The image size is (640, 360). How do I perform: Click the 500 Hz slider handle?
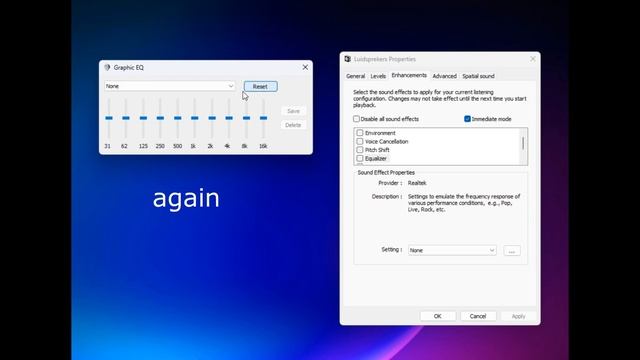[178, 118]
